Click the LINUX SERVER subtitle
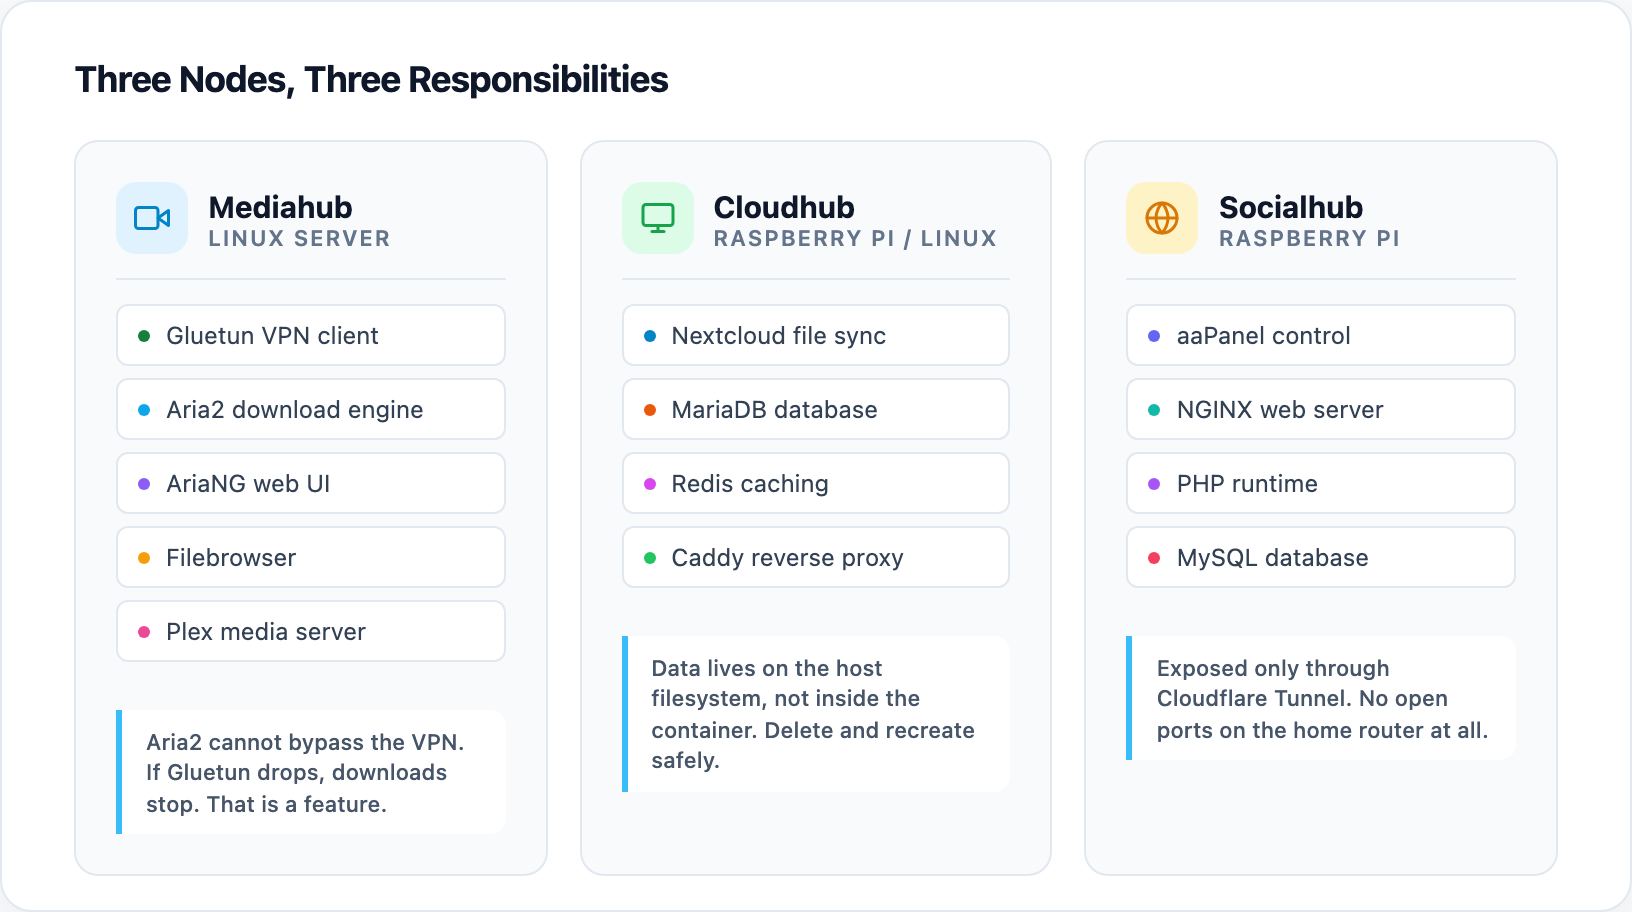This screenshot has height=912, width=1632. [x=299, y=238]
